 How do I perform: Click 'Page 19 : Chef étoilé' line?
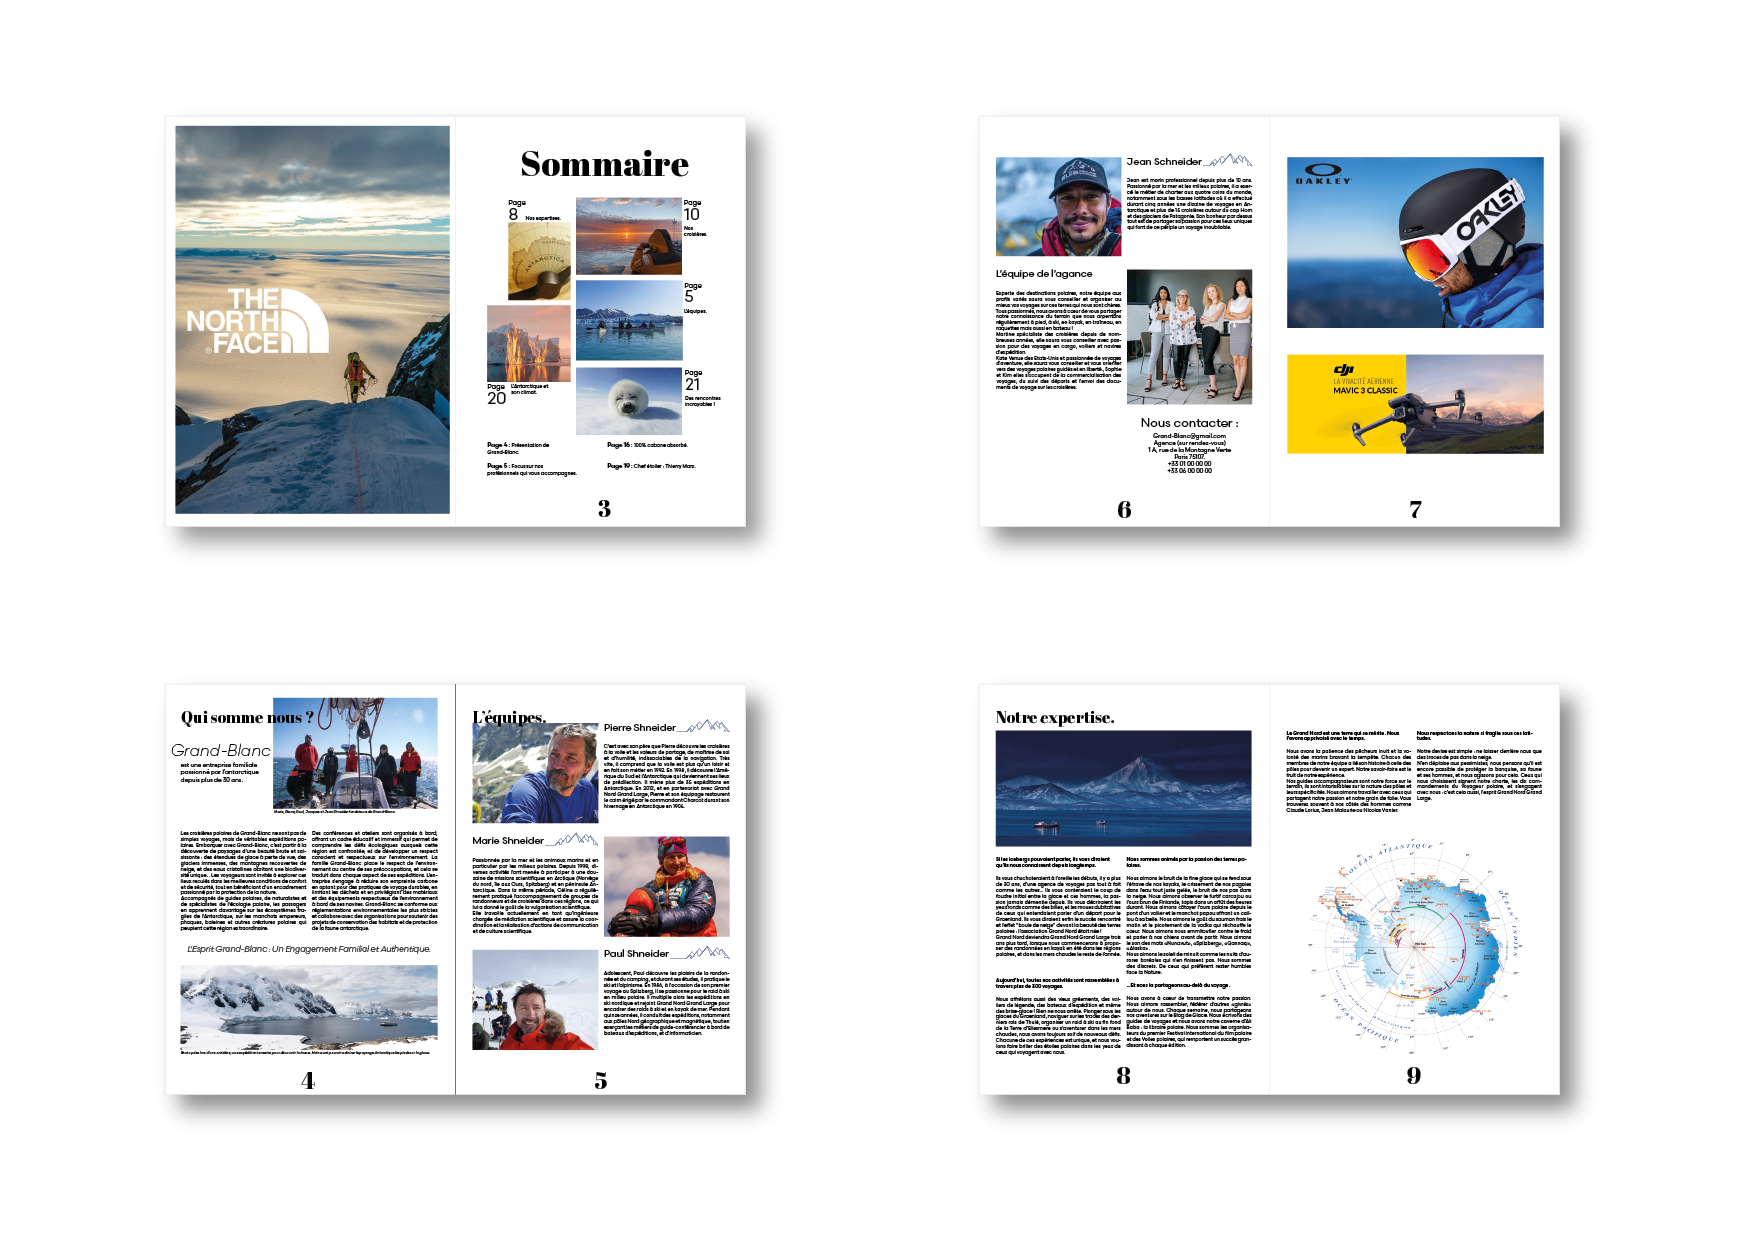click(x=651, y=466)
